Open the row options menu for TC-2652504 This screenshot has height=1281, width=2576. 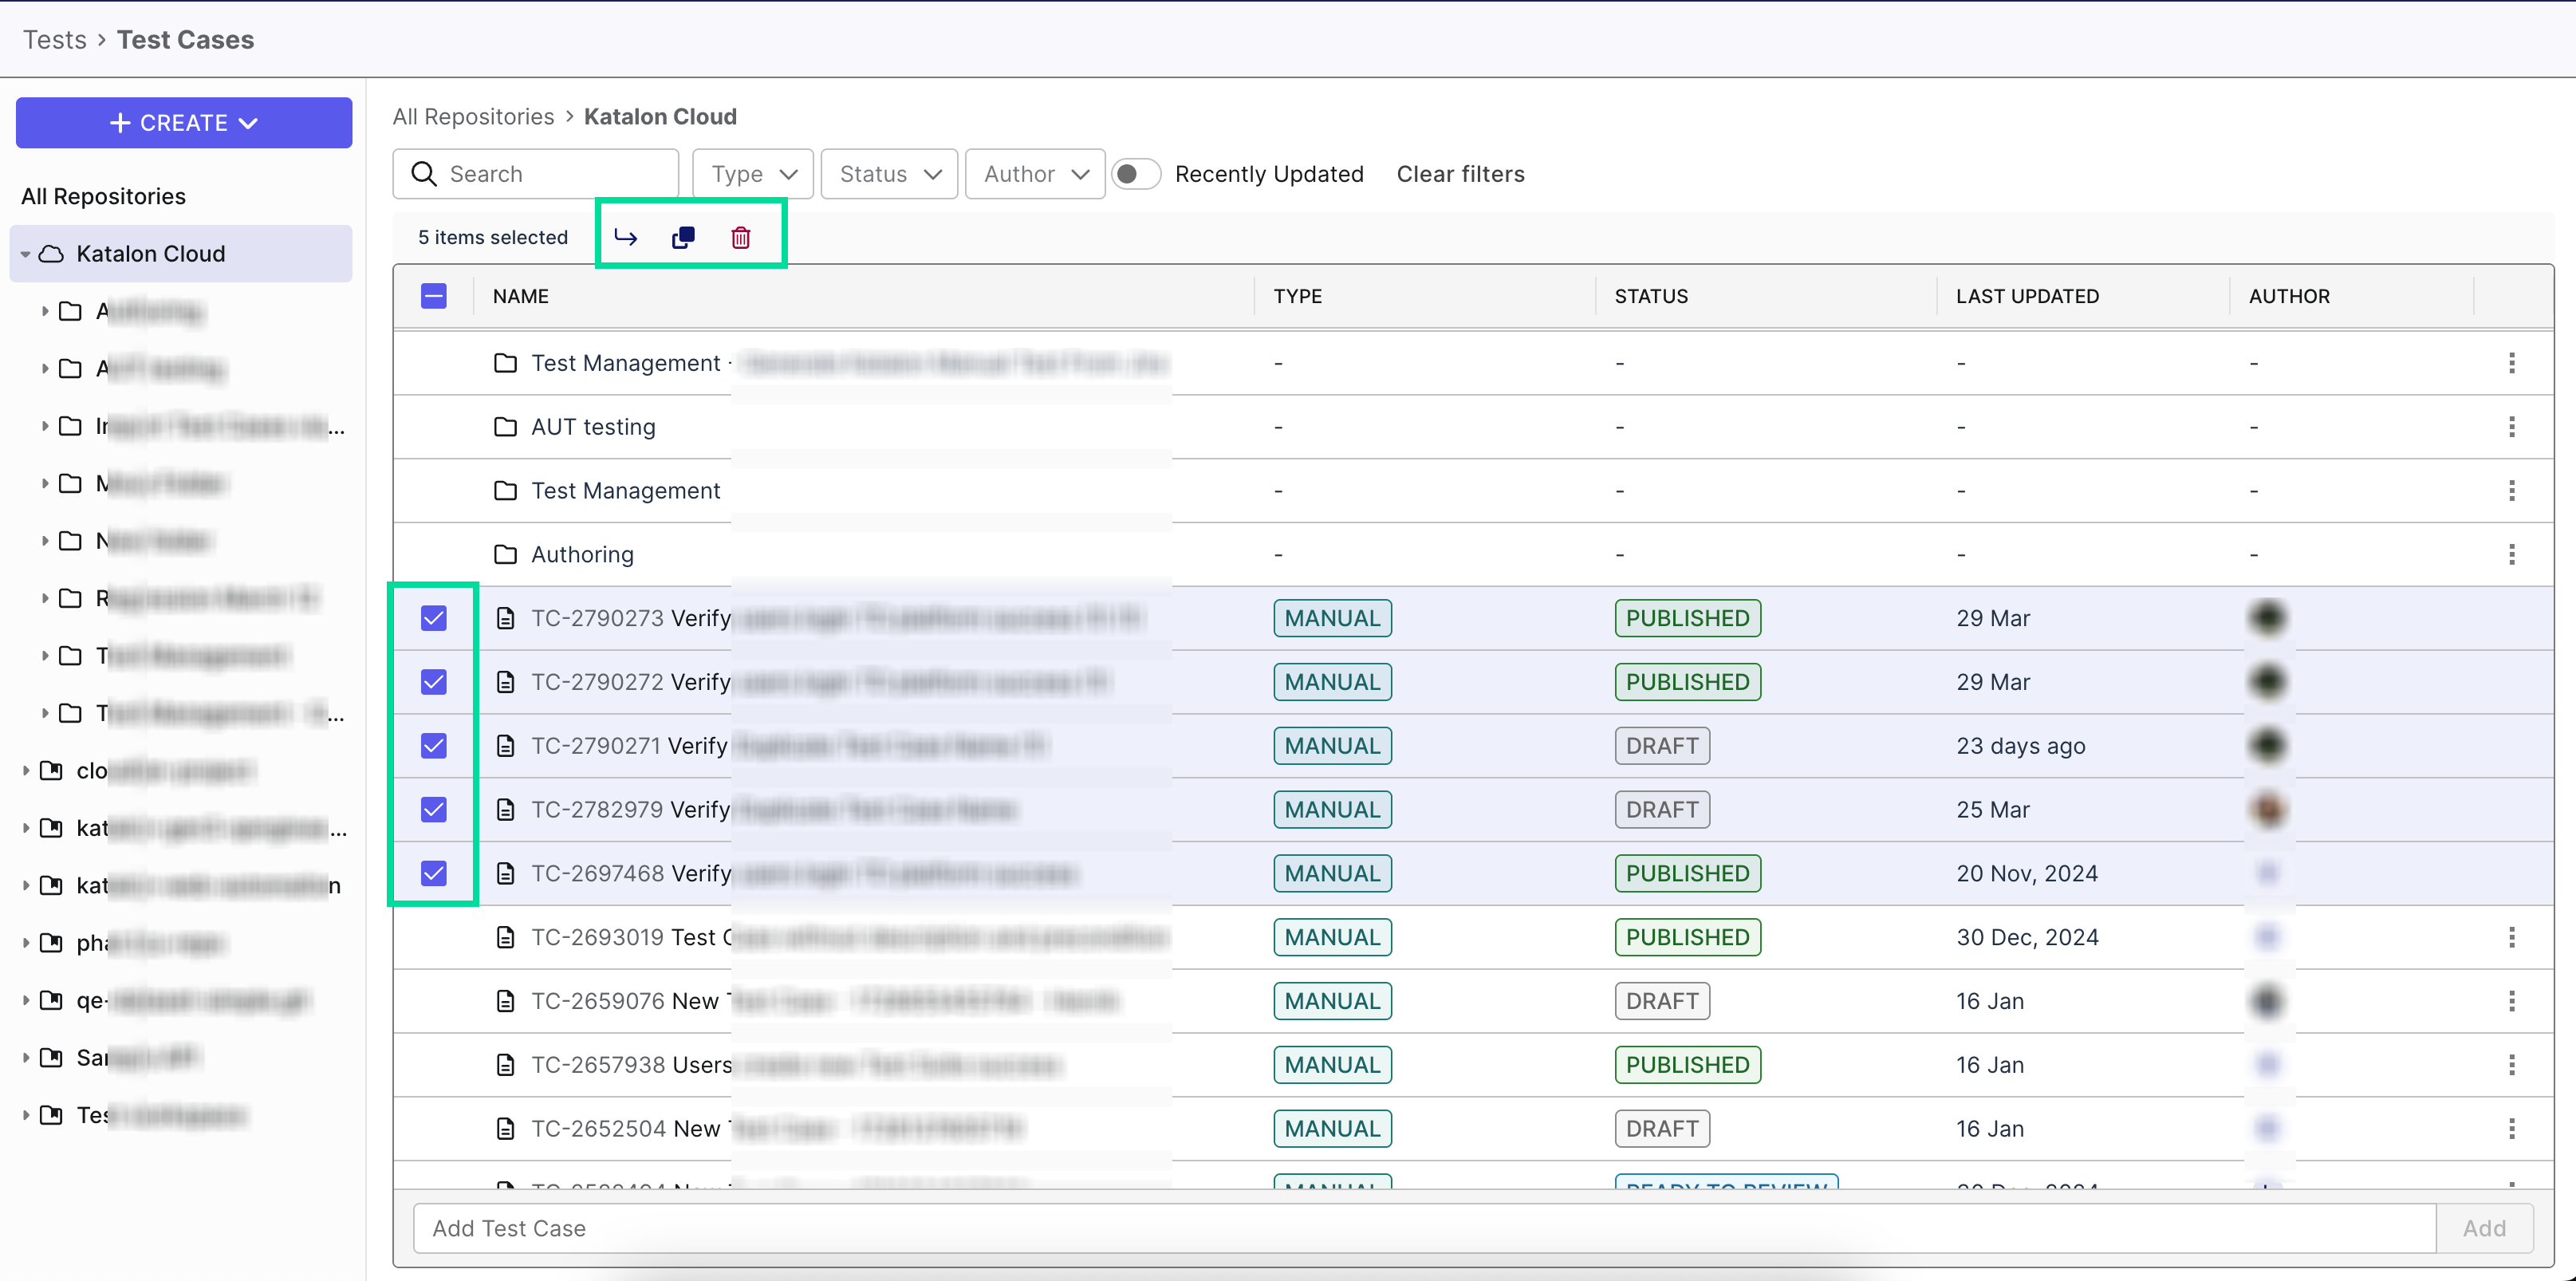click(x=2513, y=1128)
